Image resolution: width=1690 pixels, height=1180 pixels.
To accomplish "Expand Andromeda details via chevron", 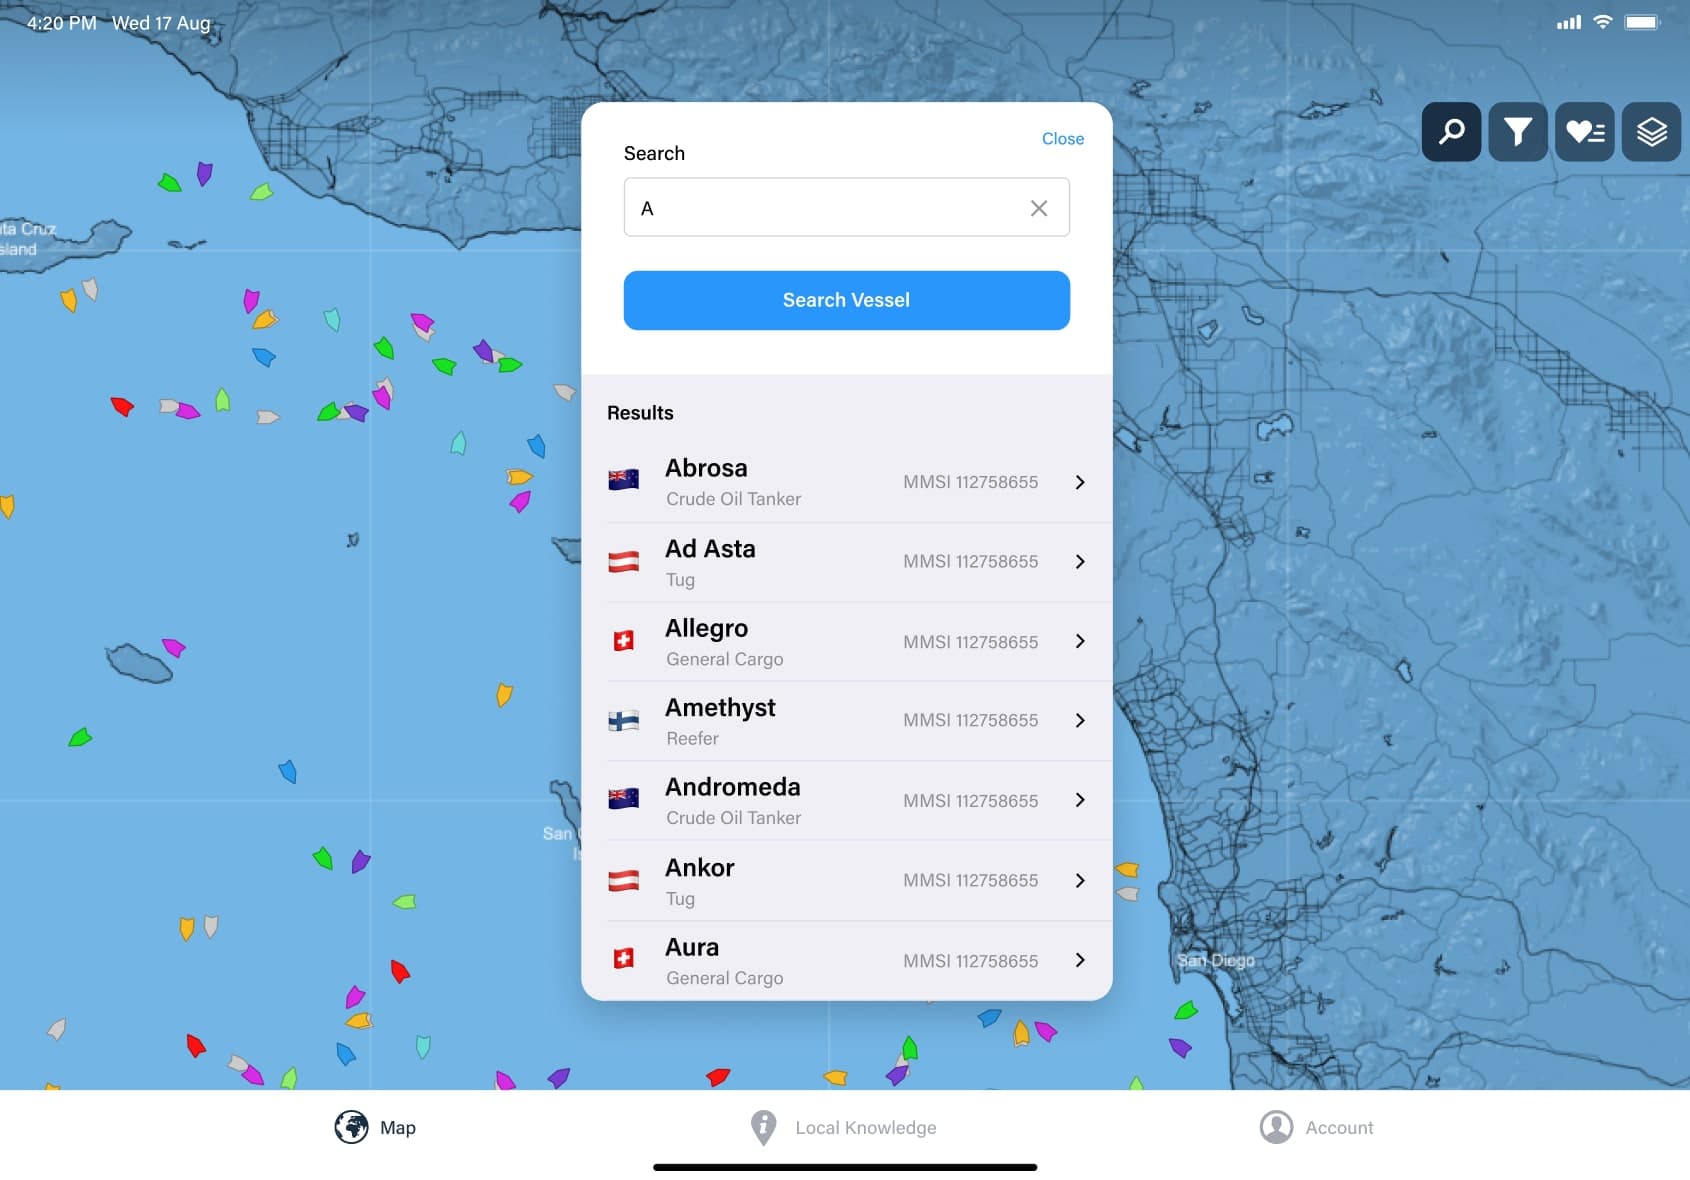I will coord(1080,800).
